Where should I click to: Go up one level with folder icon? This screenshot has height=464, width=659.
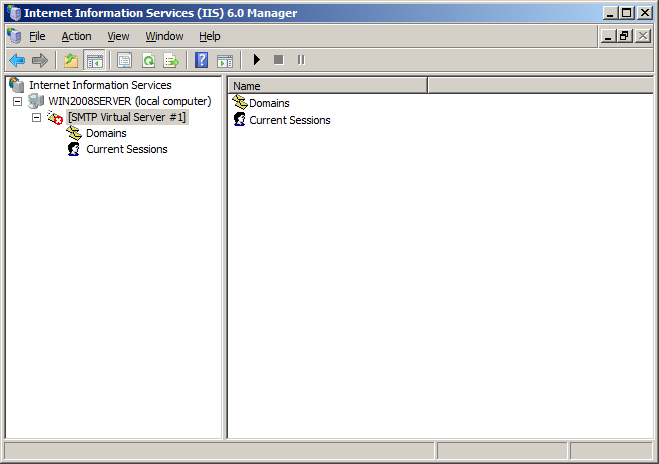pos(71,61)
